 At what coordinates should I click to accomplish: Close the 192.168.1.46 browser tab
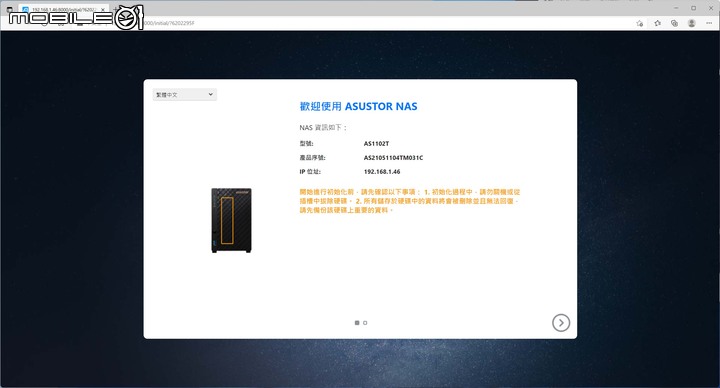pyautogui.click(x=102, y=9)
